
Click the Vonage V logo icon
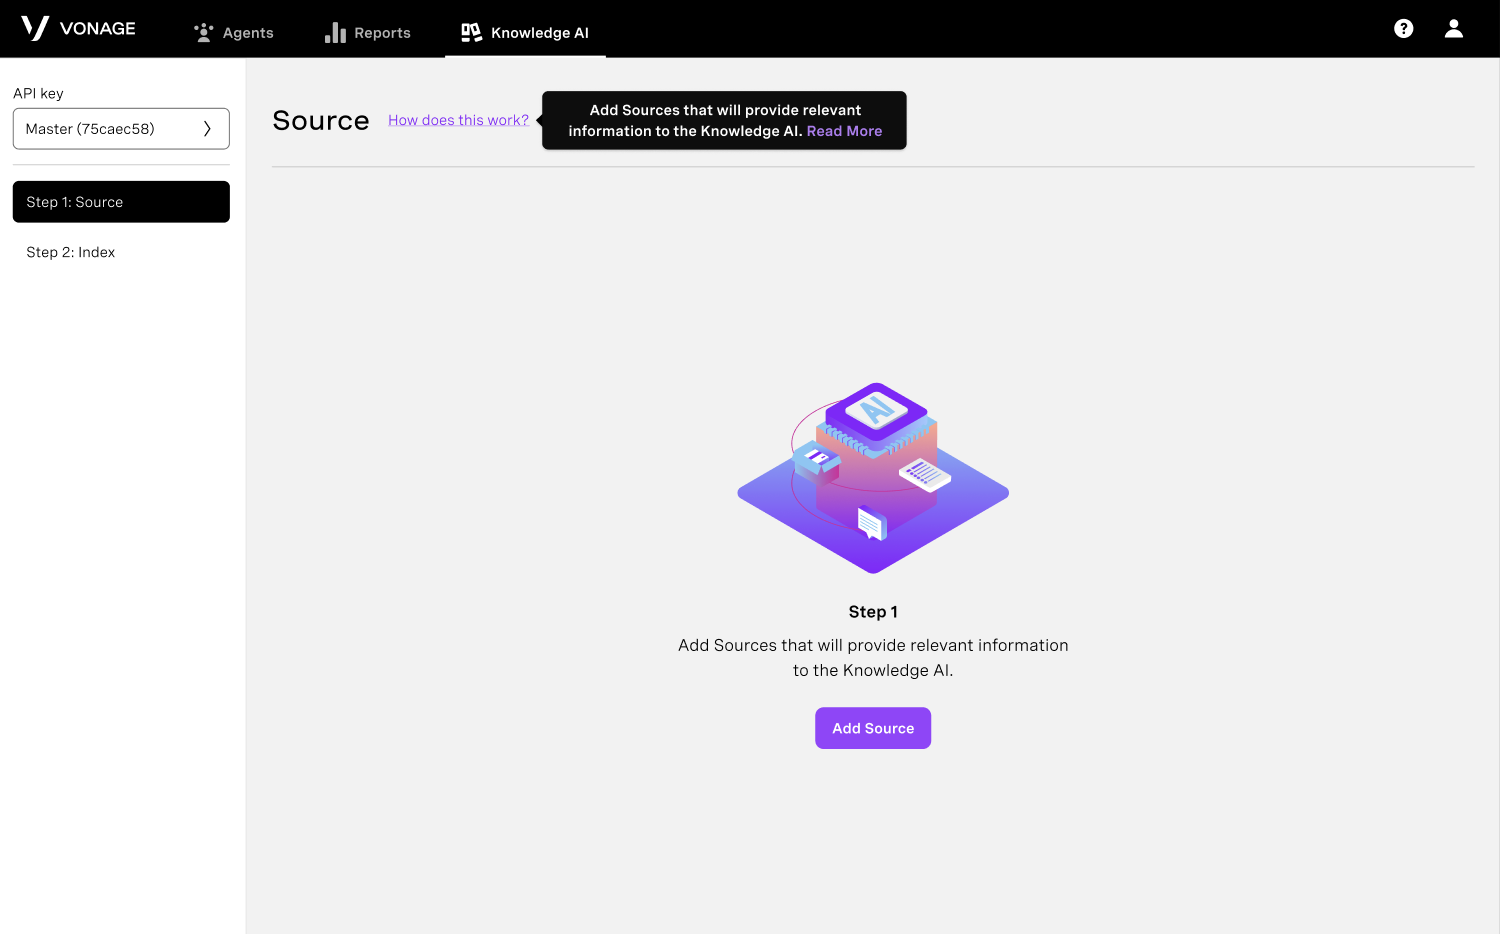pyautogui.click(x=35, y=28)
